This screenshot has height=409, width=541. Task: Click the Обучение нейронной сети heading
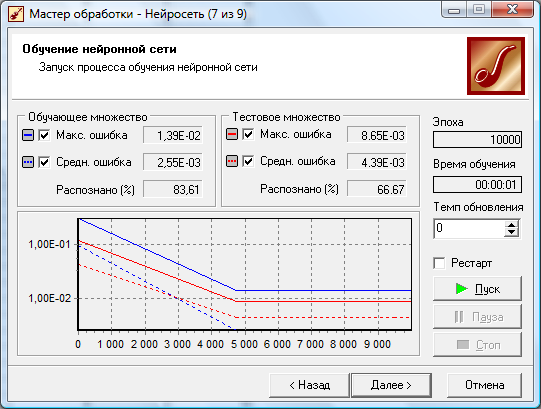(x=99, y=49)
